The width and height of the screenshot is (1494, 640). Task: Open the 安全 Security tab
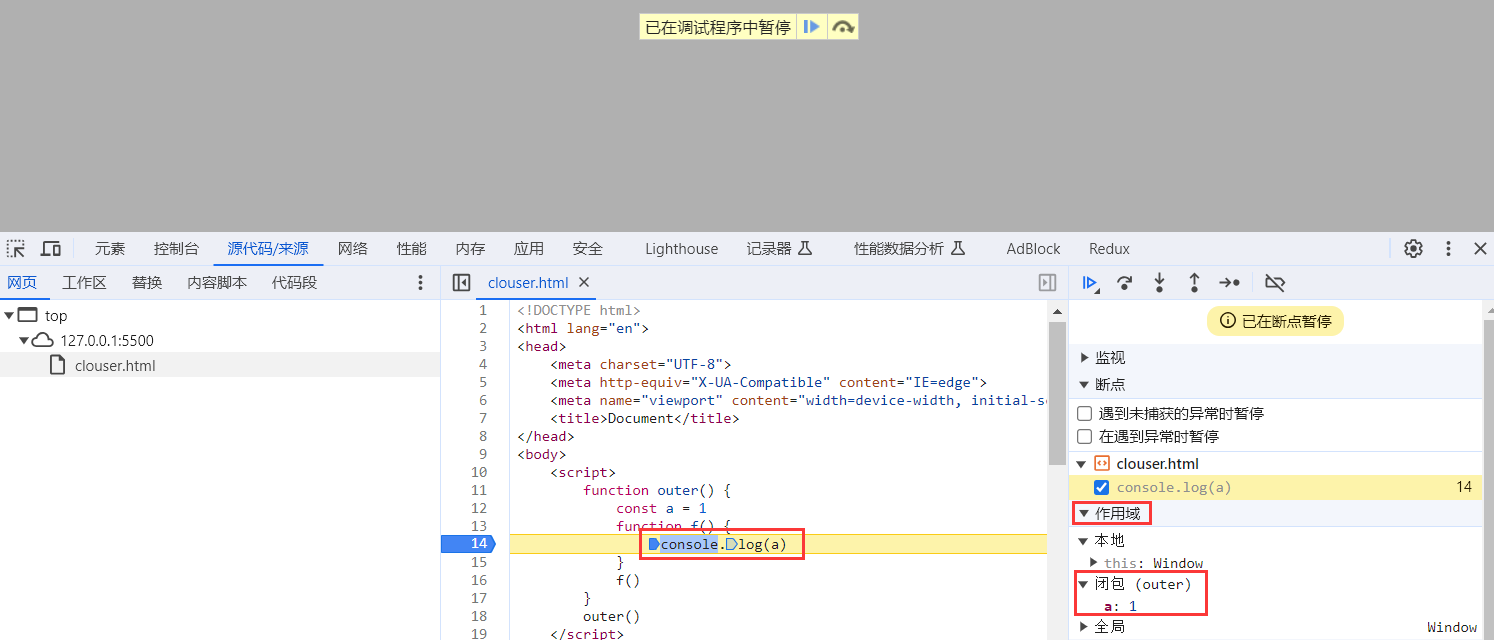[588, 249]
